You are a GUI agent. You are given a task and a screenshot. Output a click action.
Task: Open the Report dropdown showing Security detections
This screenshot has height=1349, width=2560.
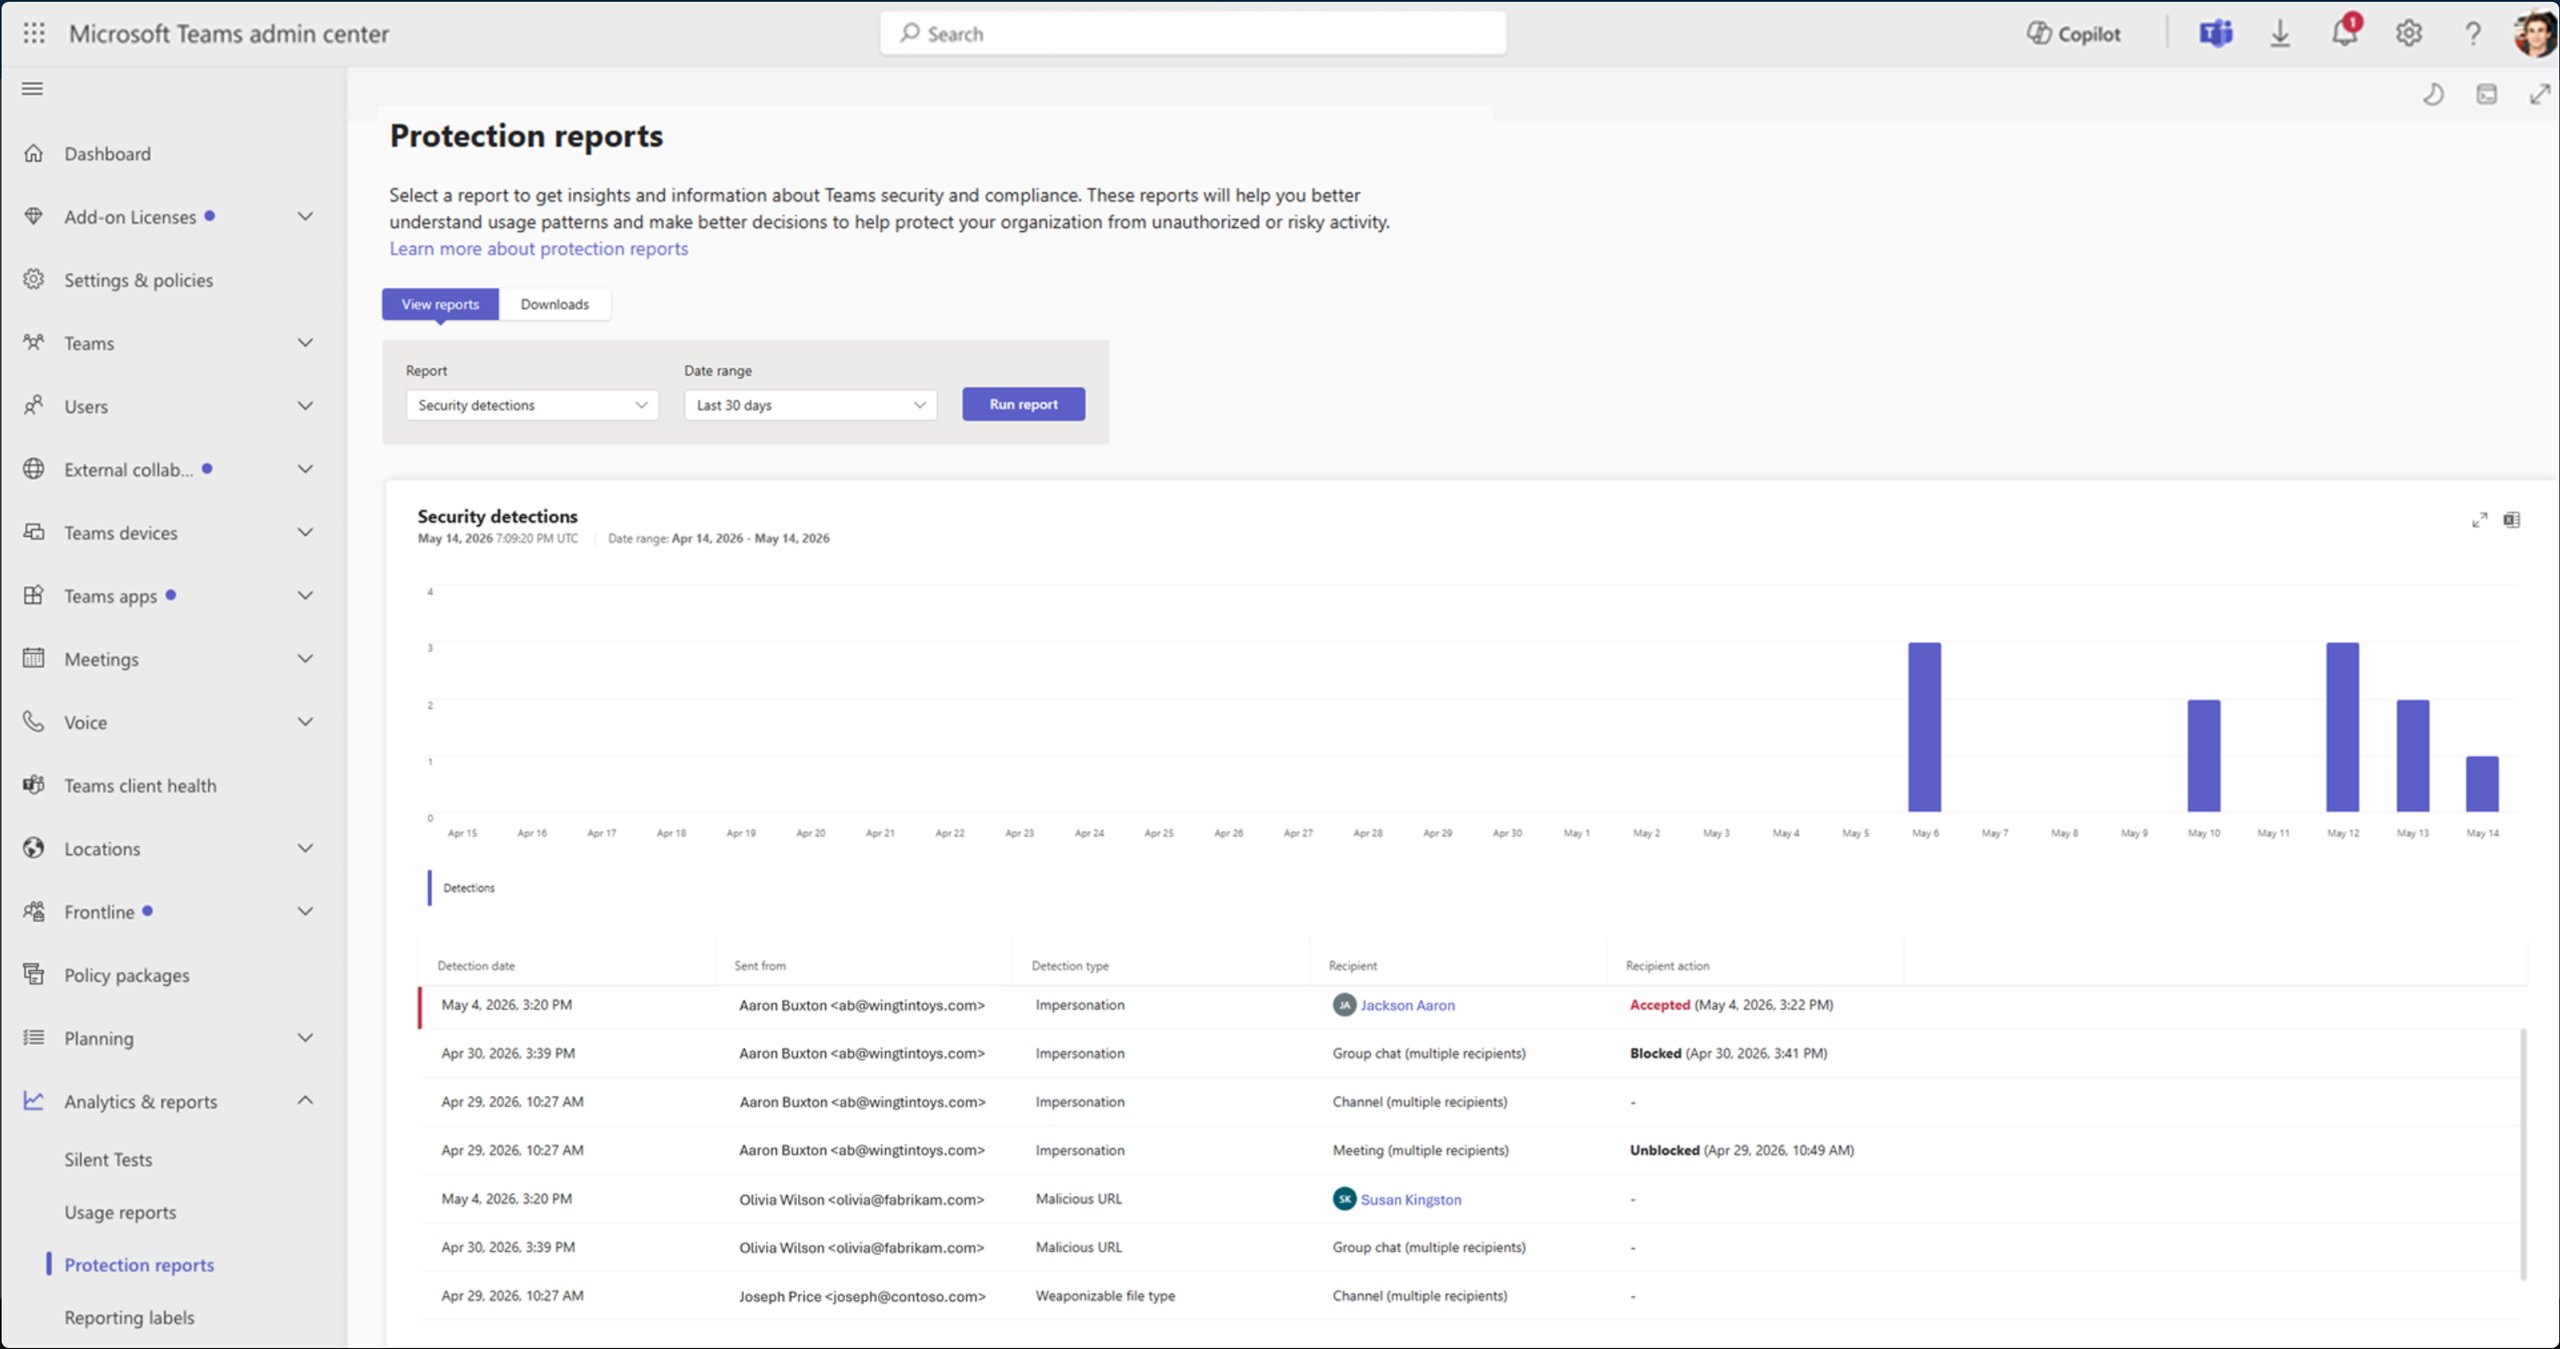[x=532, y=405]
